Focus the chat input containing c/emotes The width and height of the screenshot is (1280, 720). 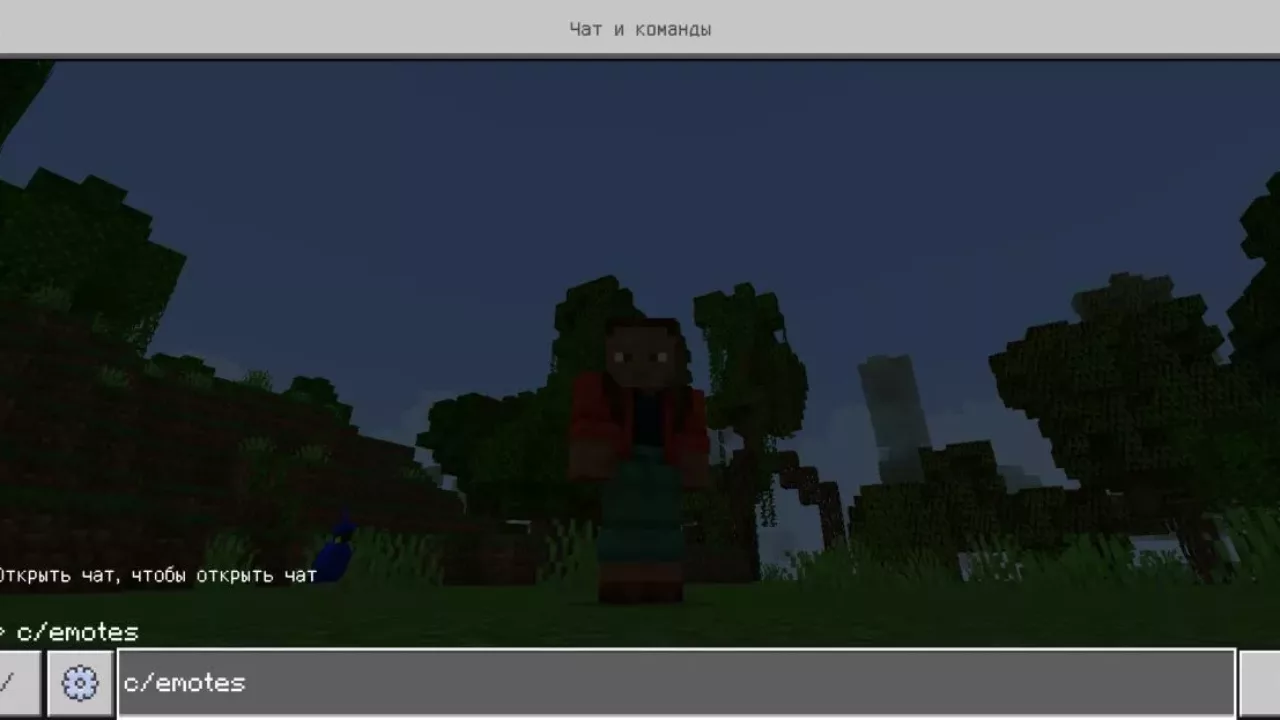[676, 683]
